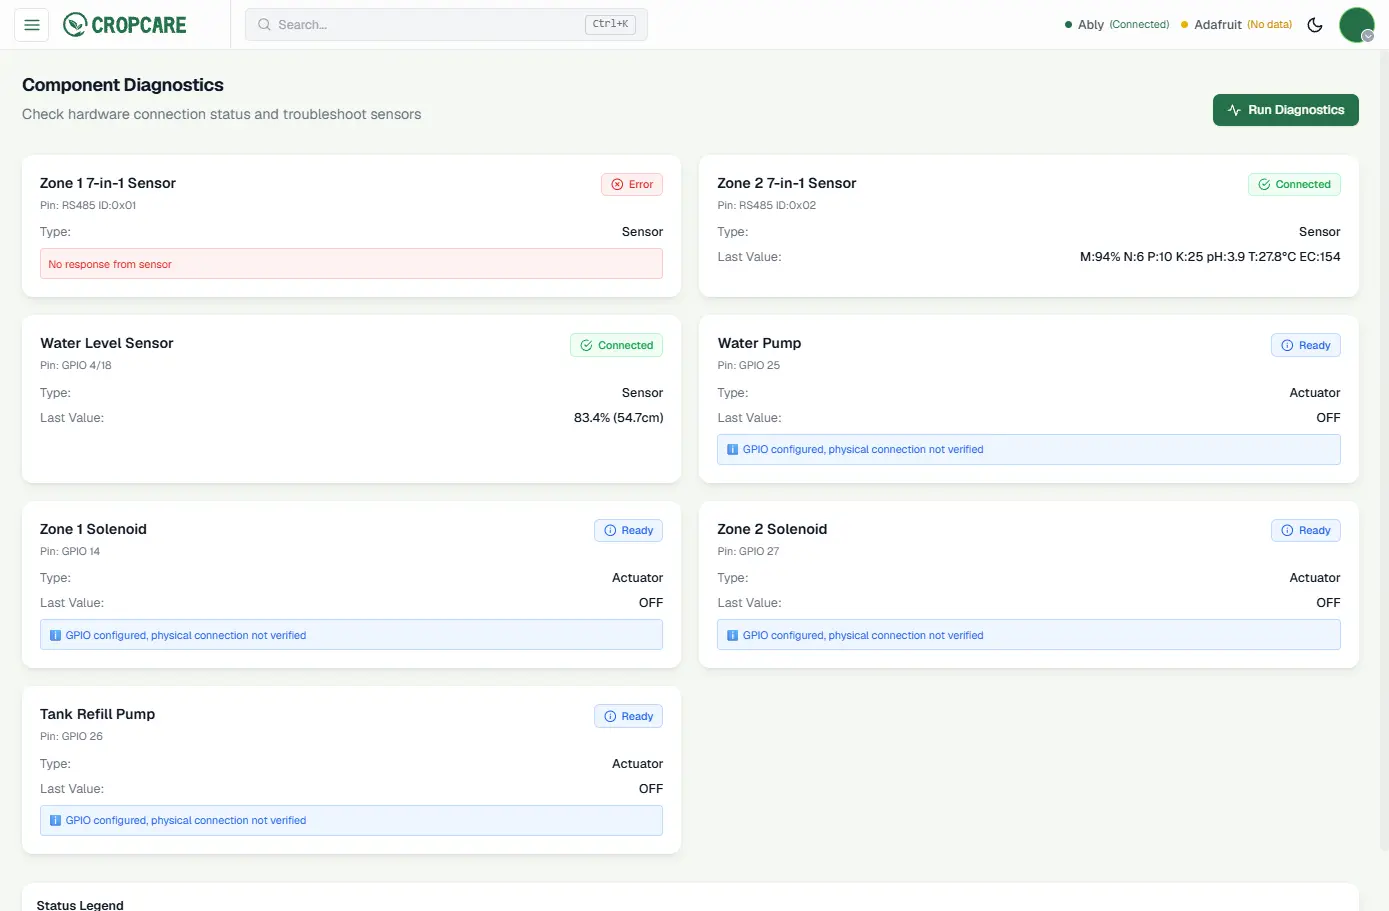
Task: Toggle dark mode moon icon
Action: pyautogui.click(x=1315, y=25)
